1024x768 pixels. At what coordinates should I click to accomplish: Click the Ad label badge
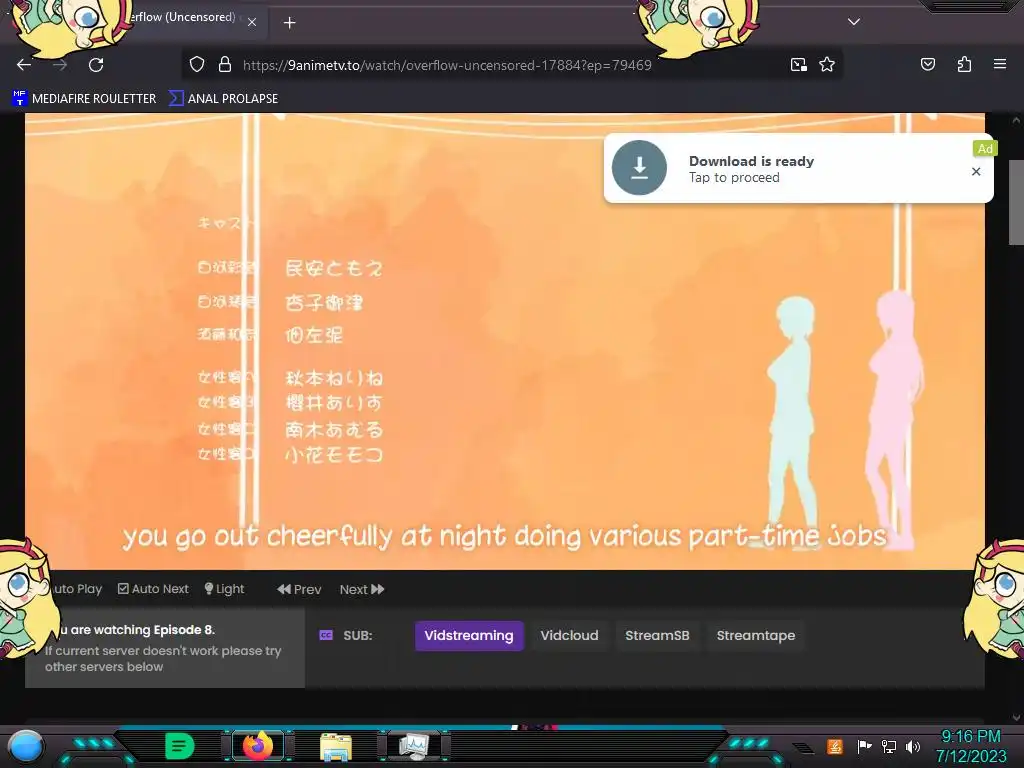[x=985, y=149]
